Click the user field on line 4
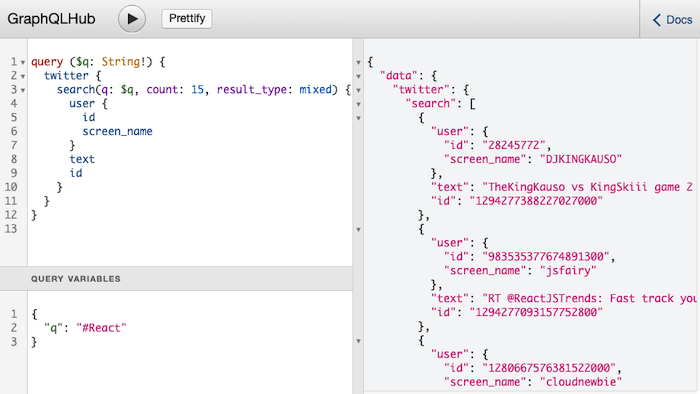Viewport: 700px width, 394px height. pos(82,104)
